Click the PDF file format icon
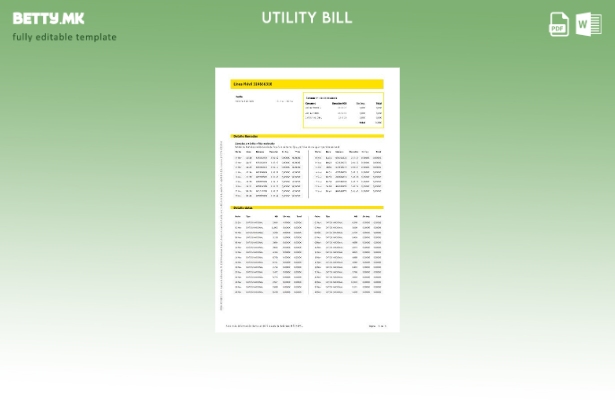Screen dimensions: 615x400 [559, 25]
